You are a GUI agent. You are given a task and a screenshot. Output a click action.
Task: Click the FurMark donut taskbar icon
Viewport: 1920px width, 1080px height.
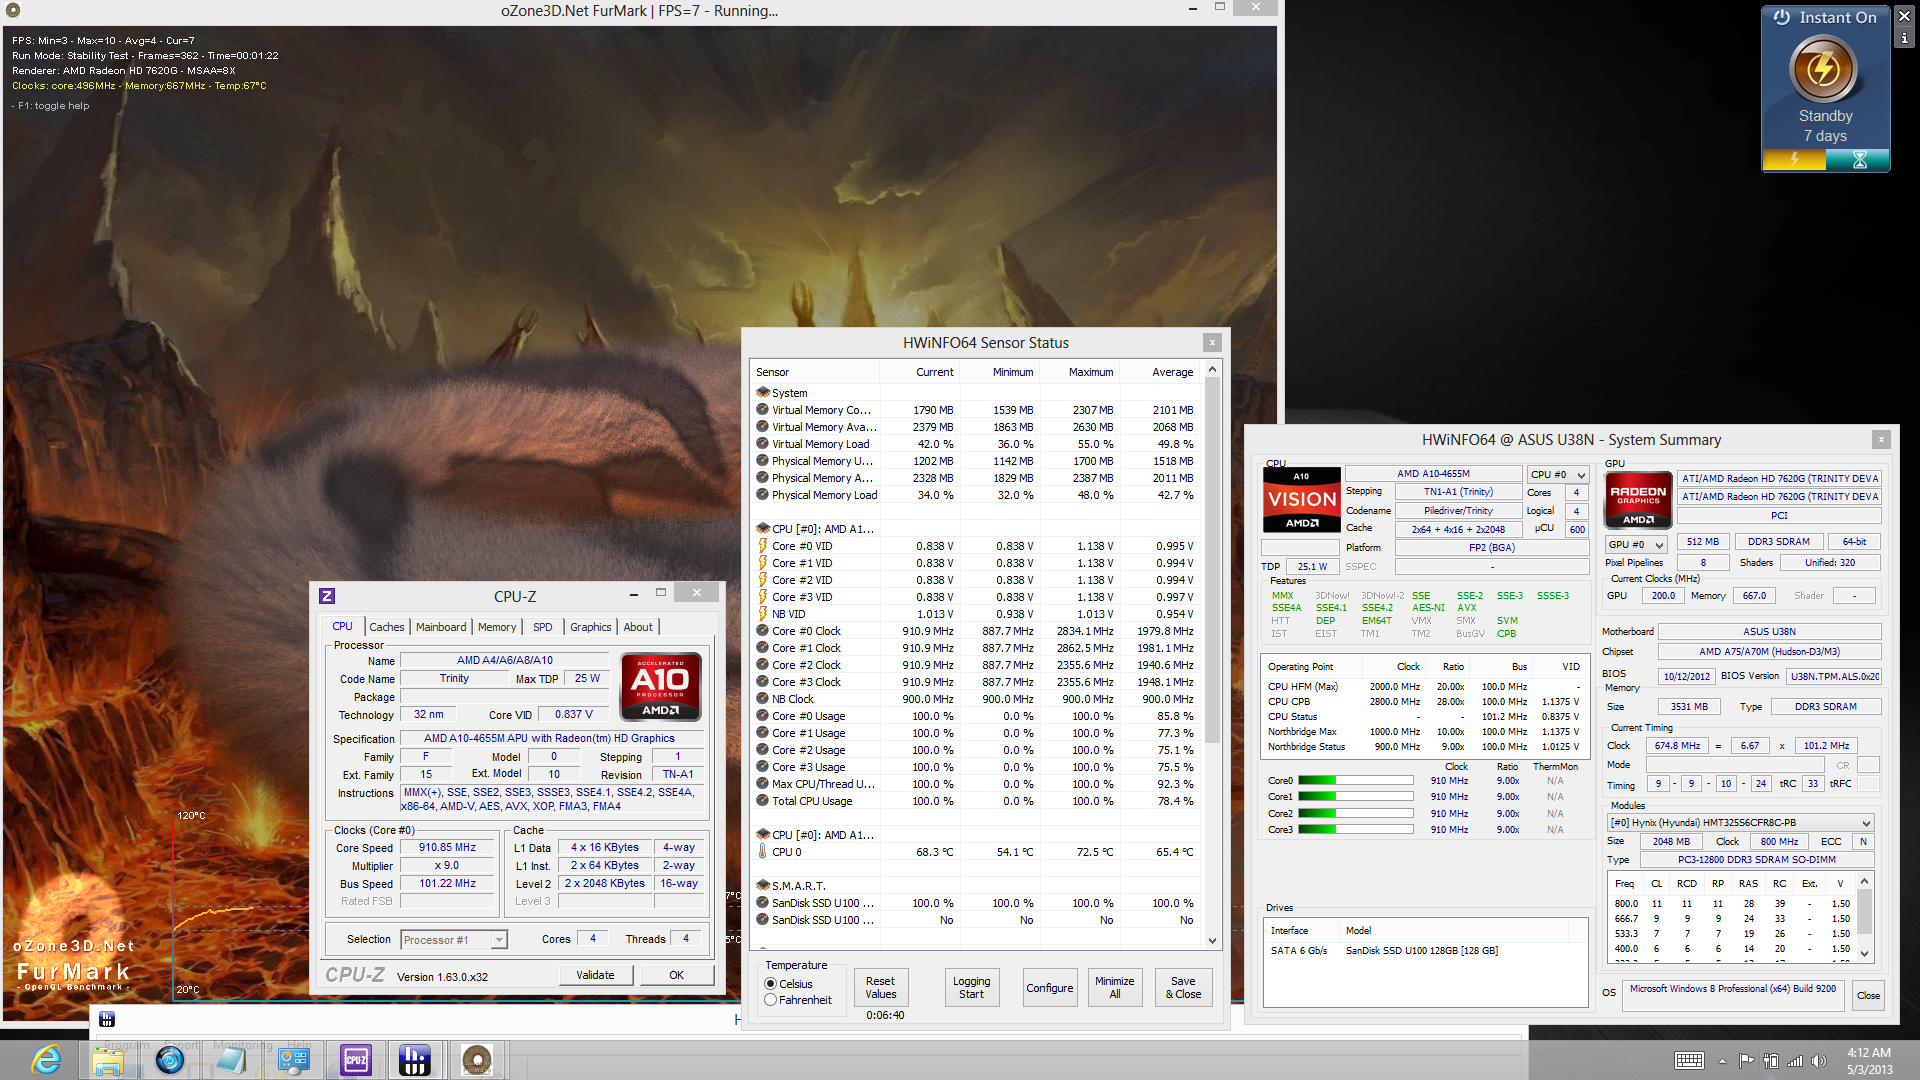pyautogui.click(x=476, y=1060)
